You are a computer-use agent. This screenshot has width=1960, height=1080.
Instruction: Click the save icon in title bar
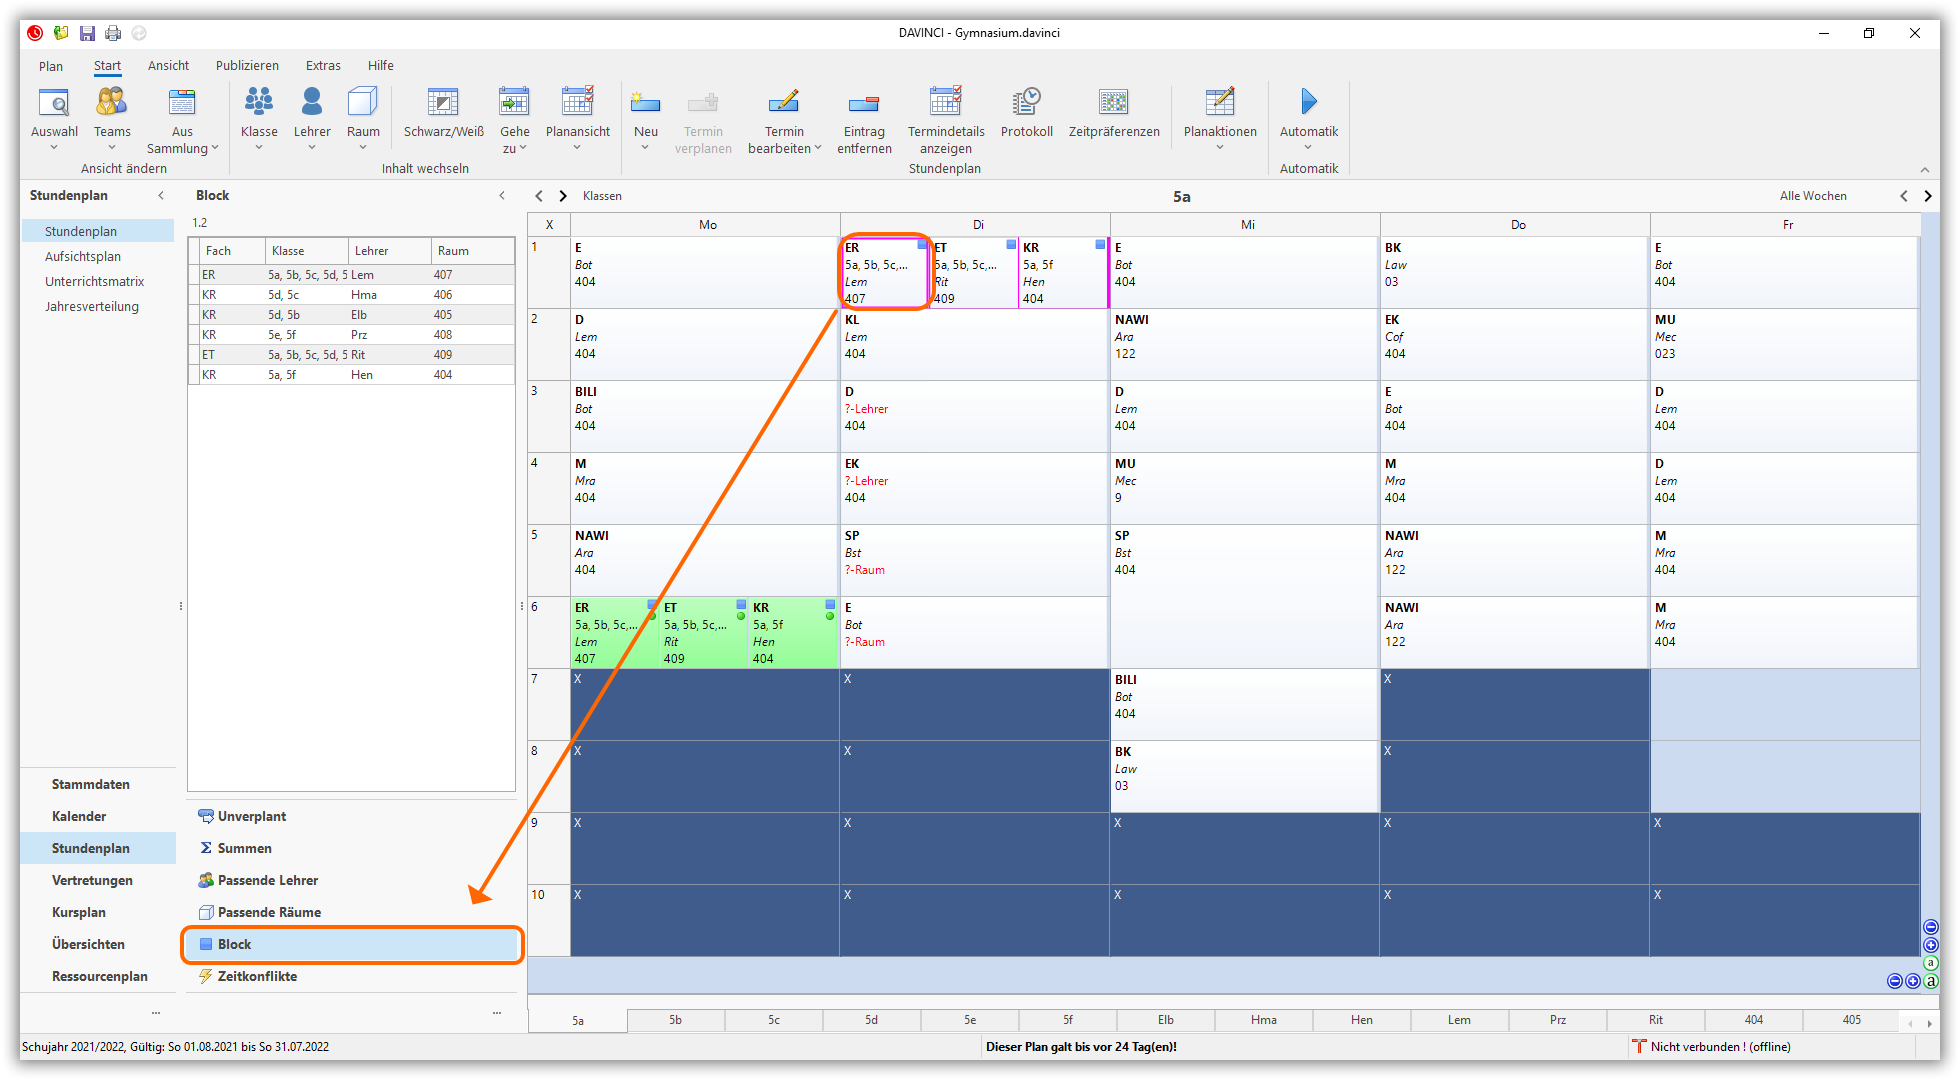[x=87, y=33]
